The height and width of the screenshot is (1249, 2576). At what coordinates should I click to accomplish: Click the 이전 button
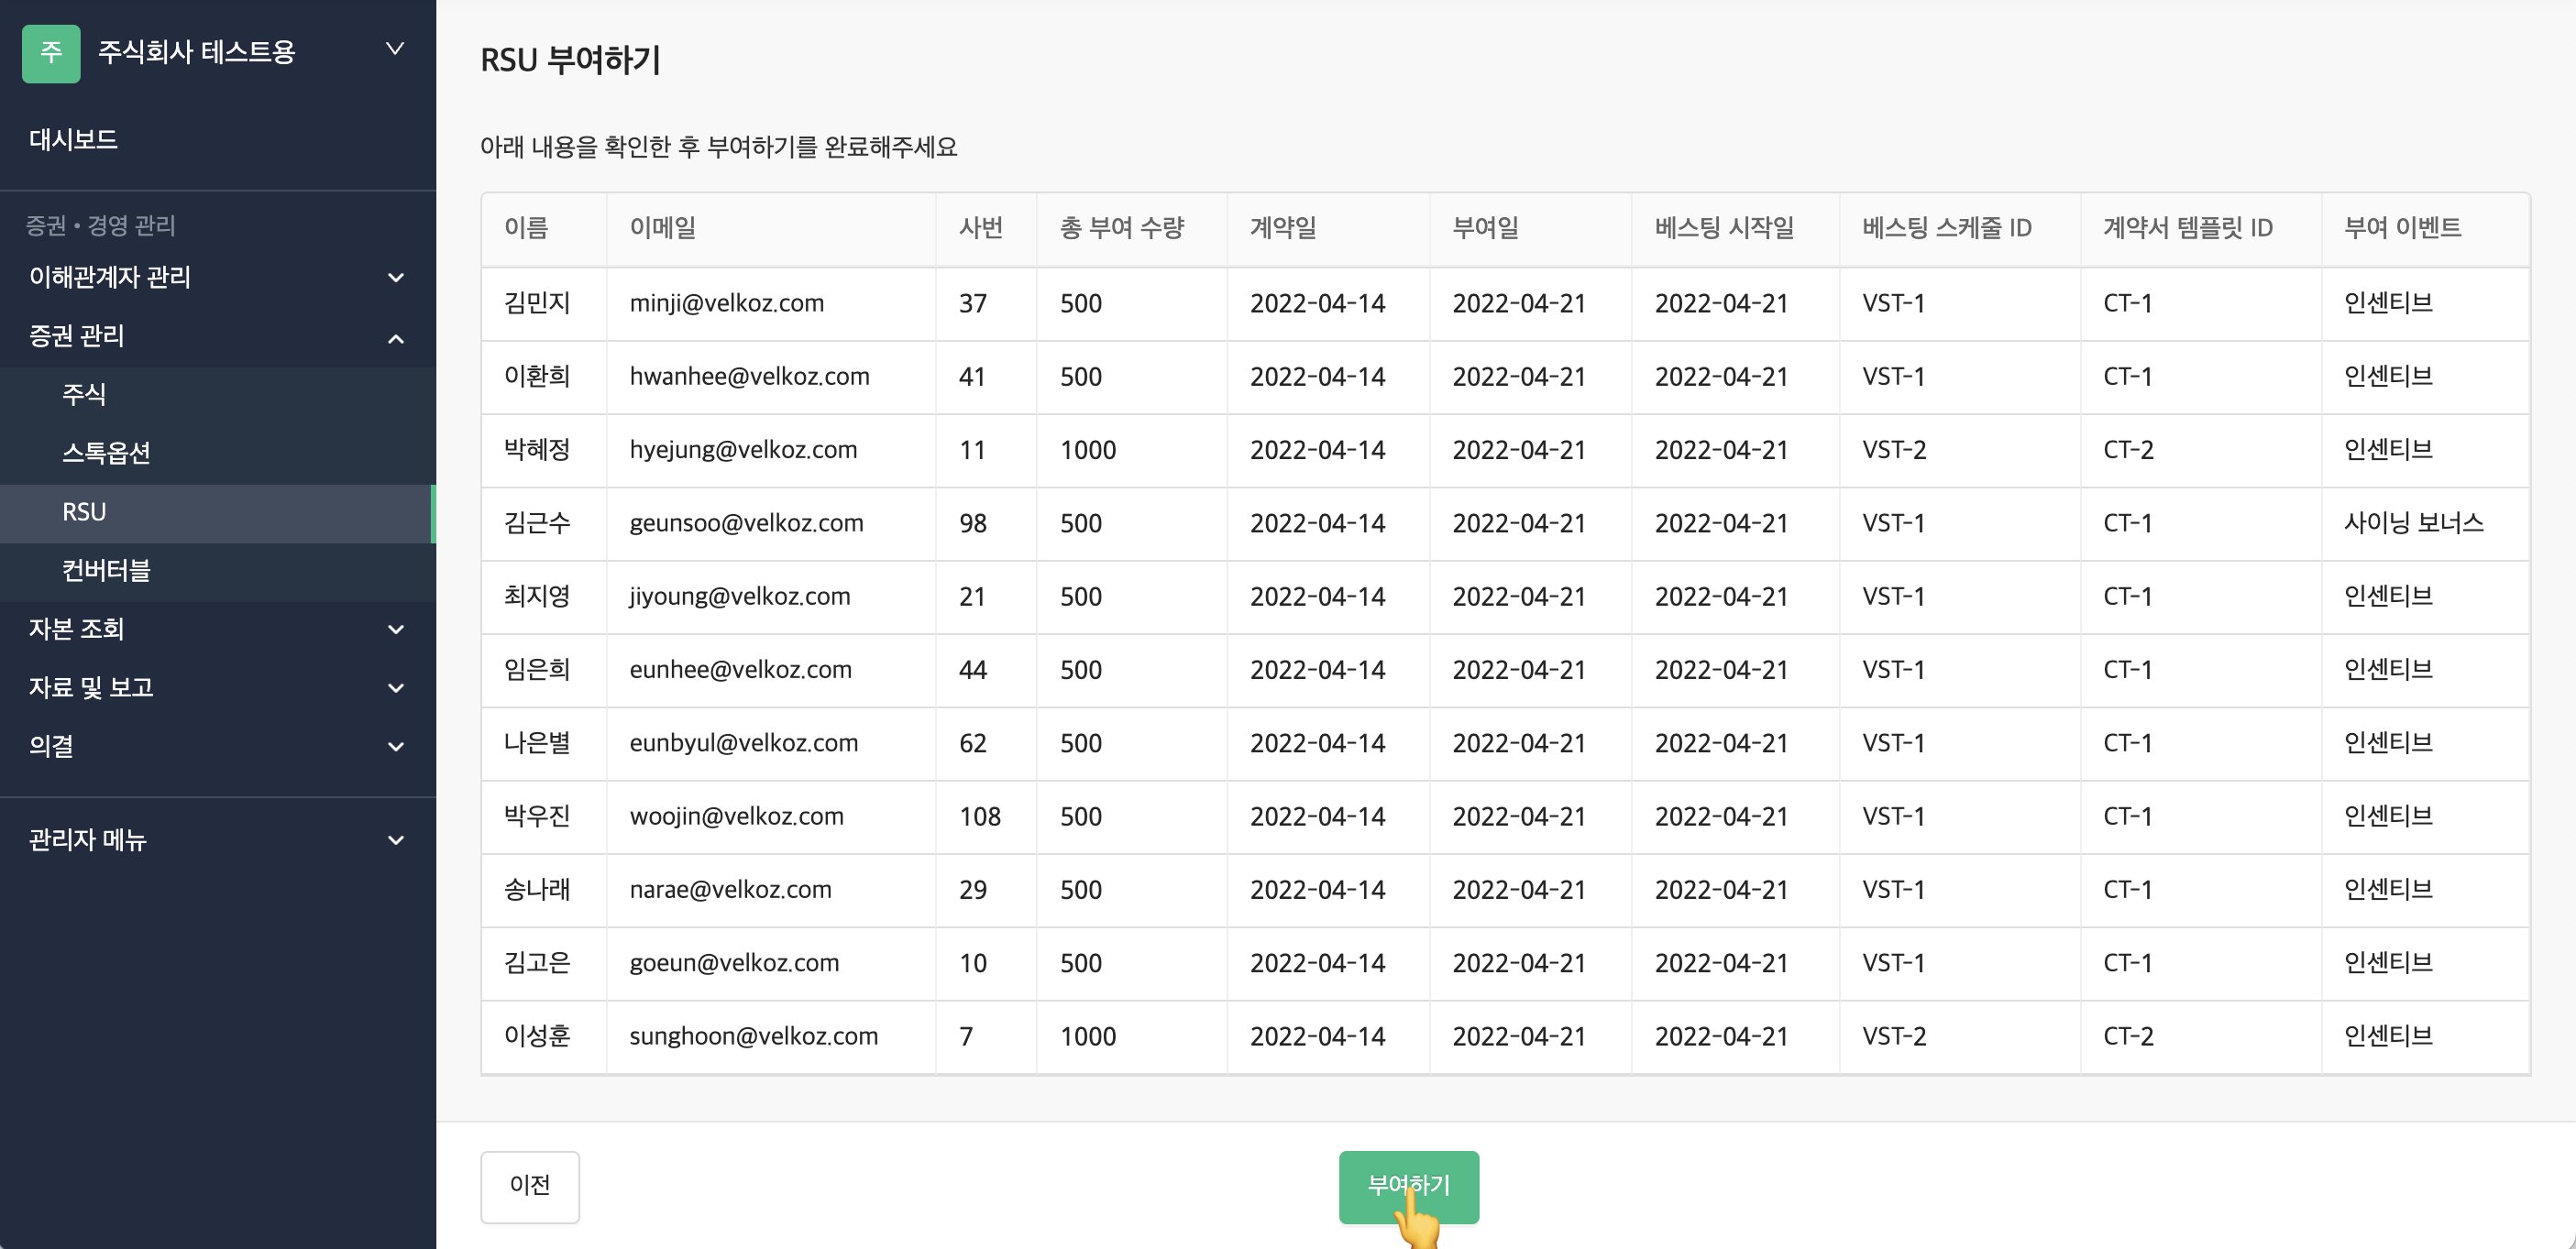click(530, 1186)
